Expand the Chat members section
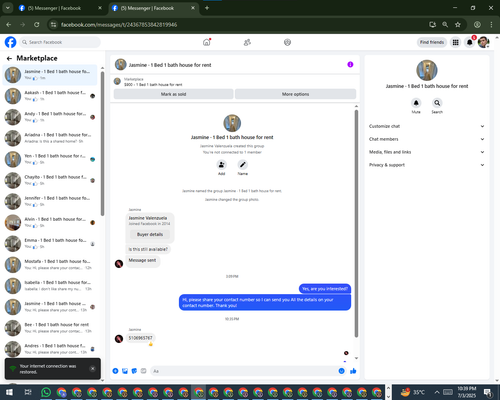 click(427, 139)
